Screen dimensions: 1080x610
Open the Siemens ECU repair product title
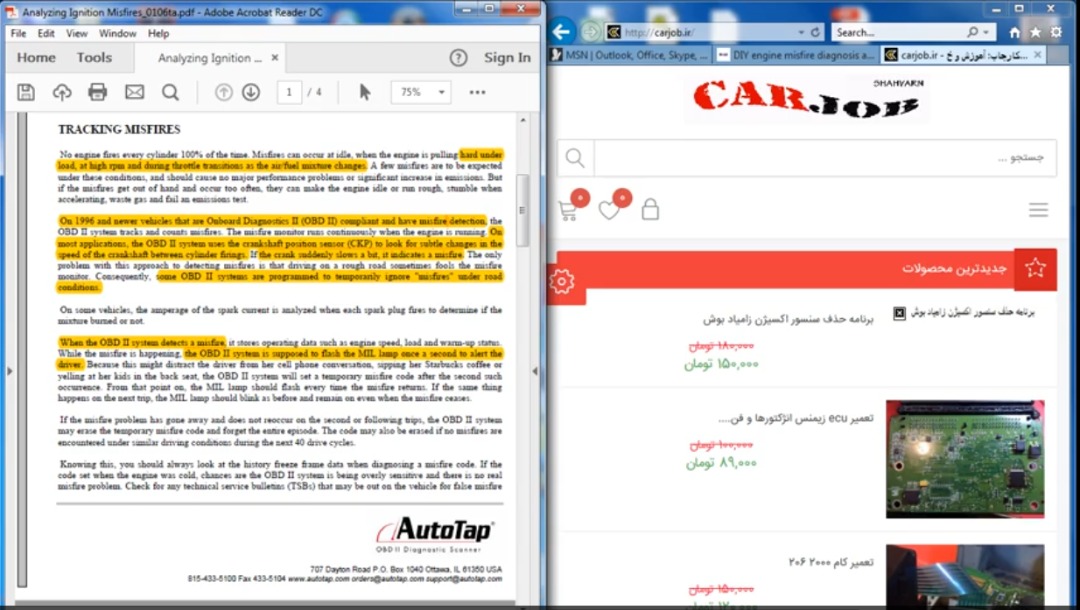pos(796,419)
